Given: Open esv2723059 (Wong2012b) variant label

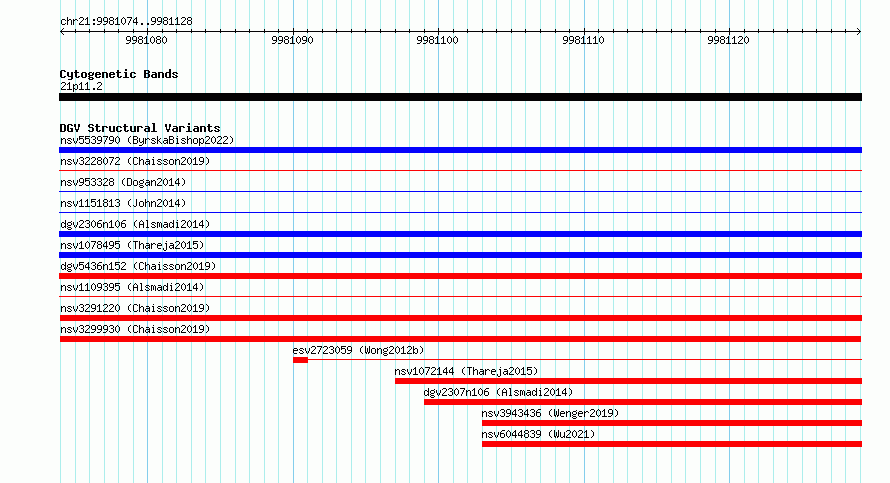Looking at the screenshot, I should (358, 350).
